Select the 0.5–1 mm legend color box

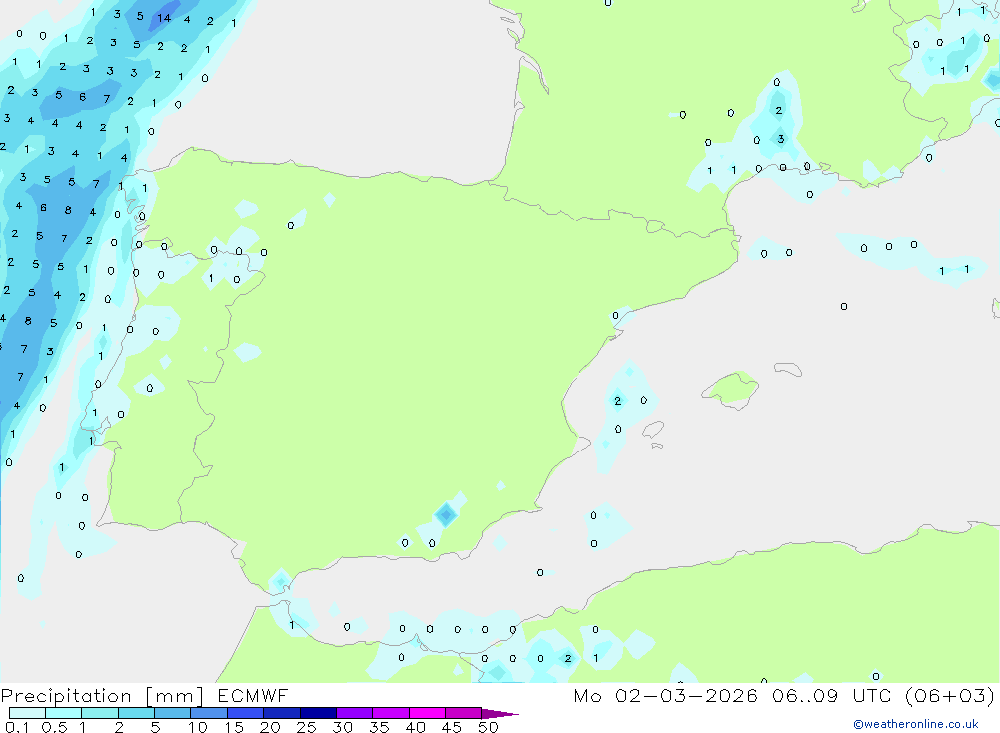(64, 713)
